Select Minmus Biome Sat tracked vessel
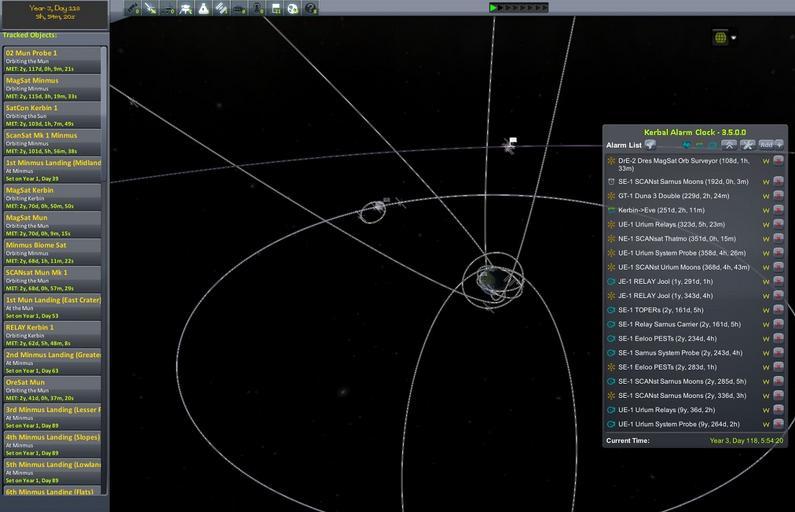The width and height of the screenshot is (795, 512). (x=53, y=252)
